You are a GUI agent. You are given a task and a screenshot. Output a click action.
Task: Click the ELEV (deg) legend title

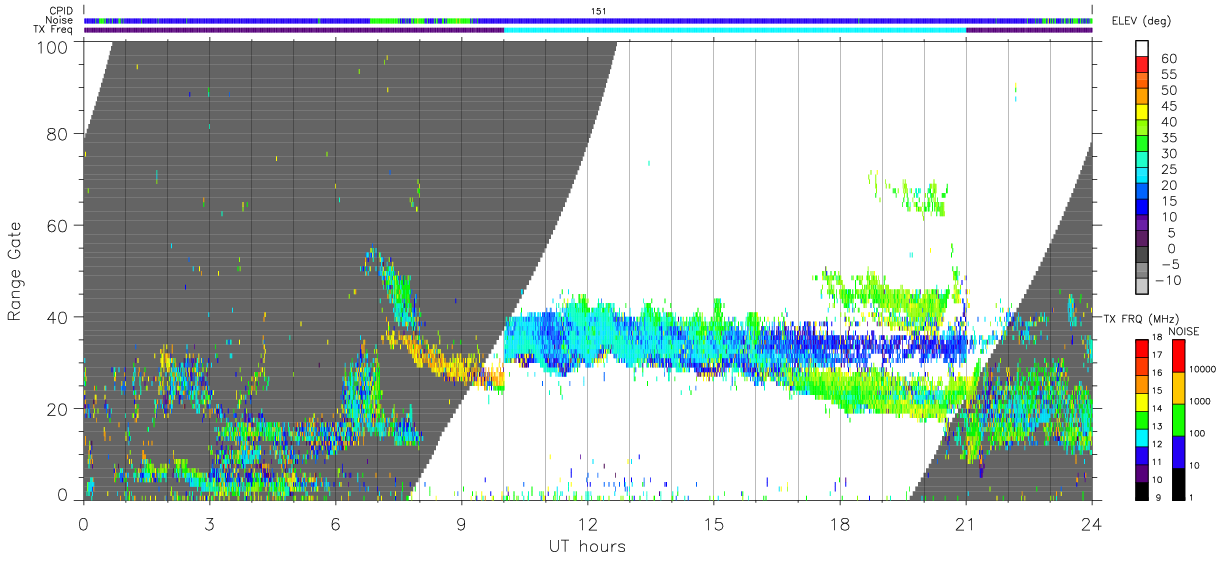pyautogui.click(x=1140, y=21)
